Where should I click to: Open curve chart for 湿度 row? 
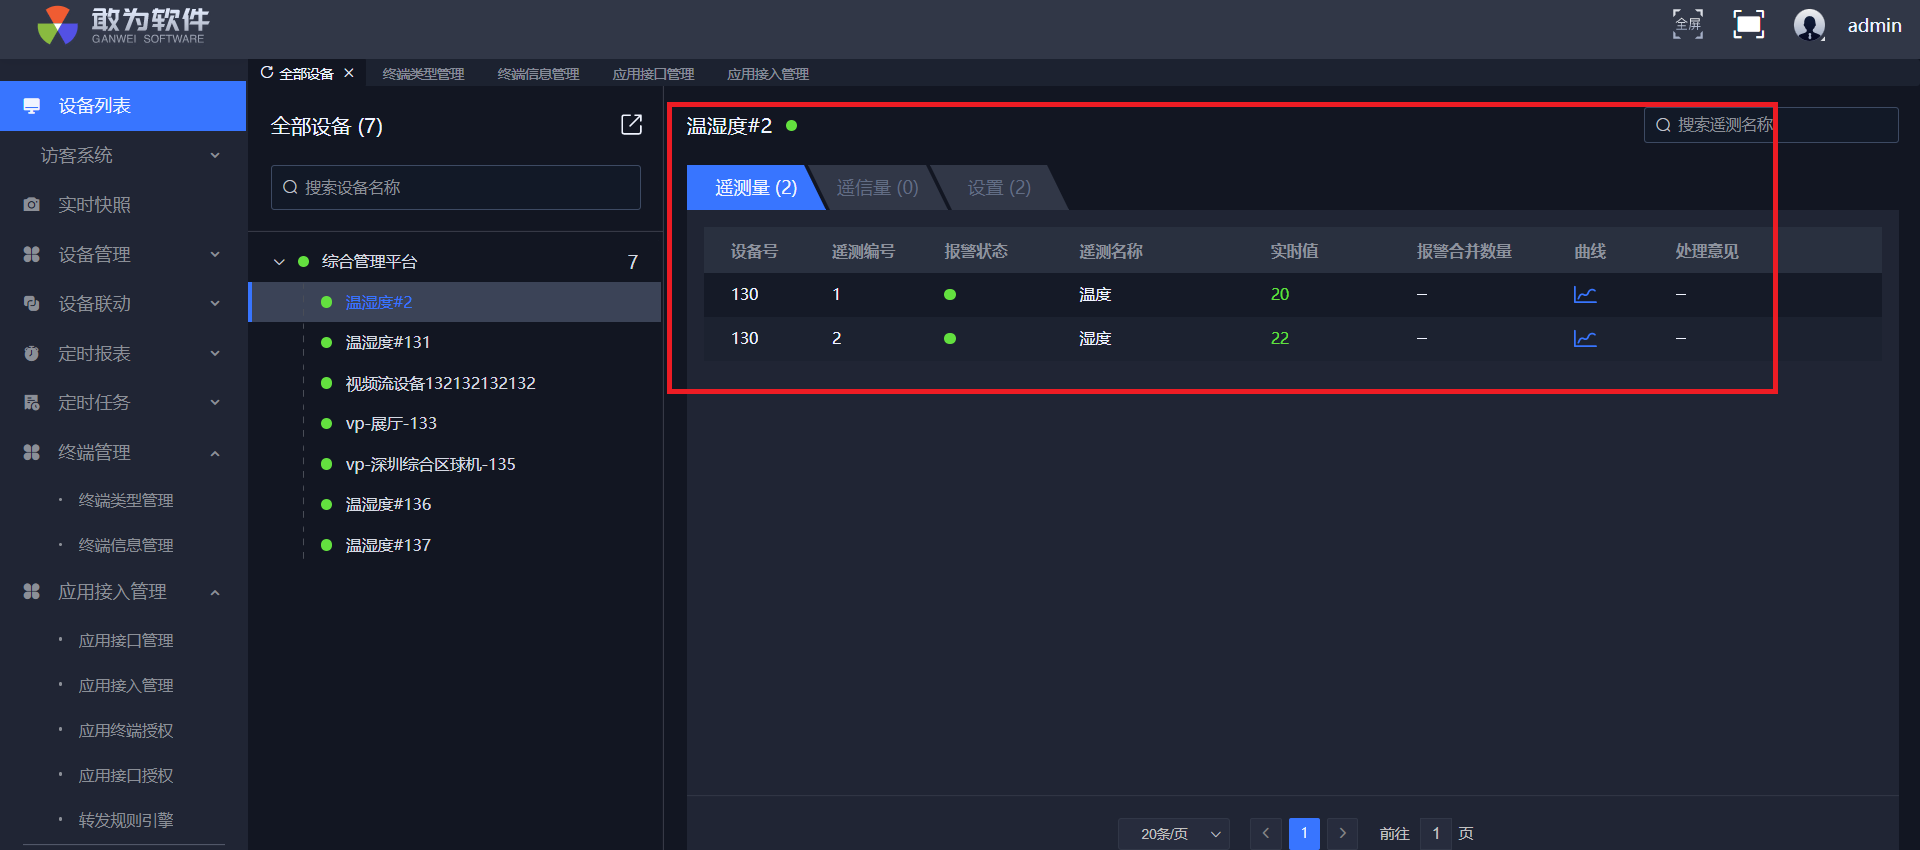[x=1585, y=338]
